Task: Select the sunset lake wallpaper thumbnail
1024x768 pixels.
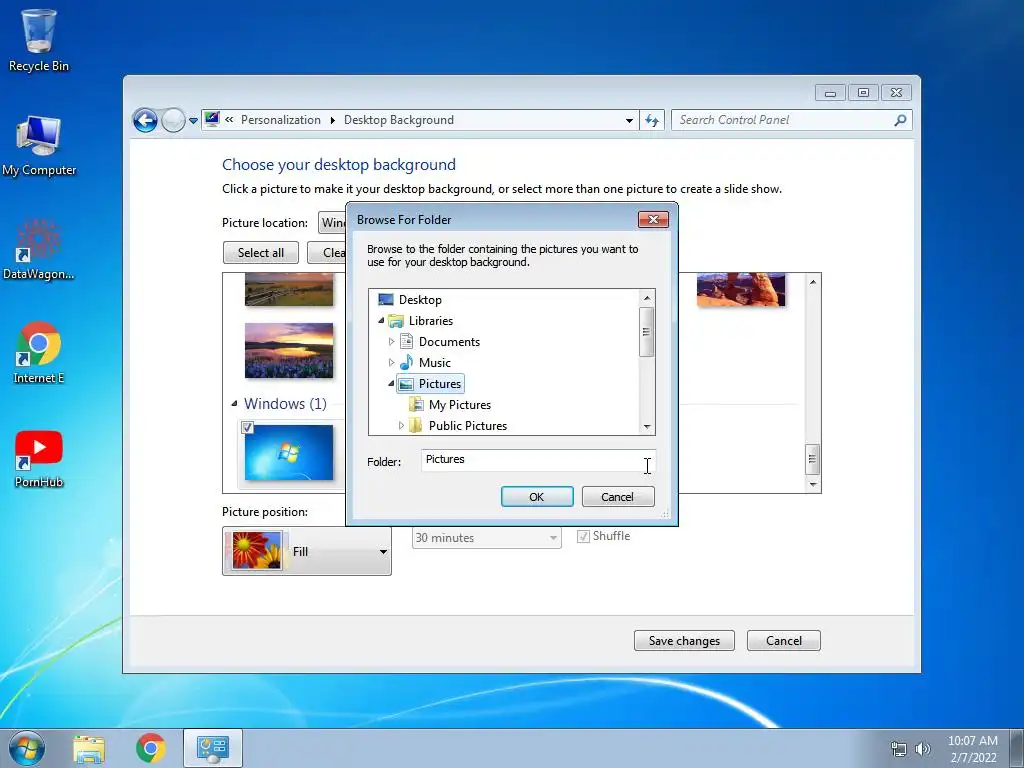Action: (x=289, y=351)
